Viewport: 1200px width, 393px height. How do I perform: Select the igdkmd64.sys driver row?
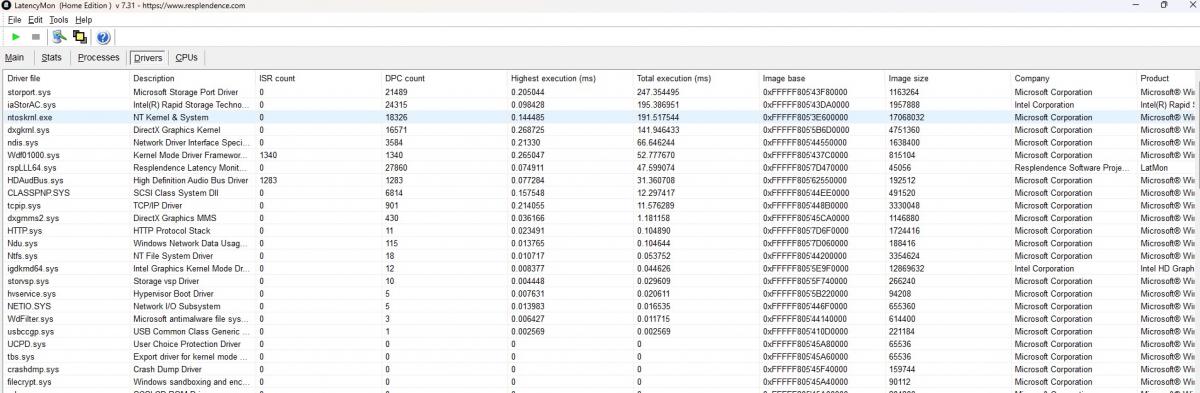(600, 268)
